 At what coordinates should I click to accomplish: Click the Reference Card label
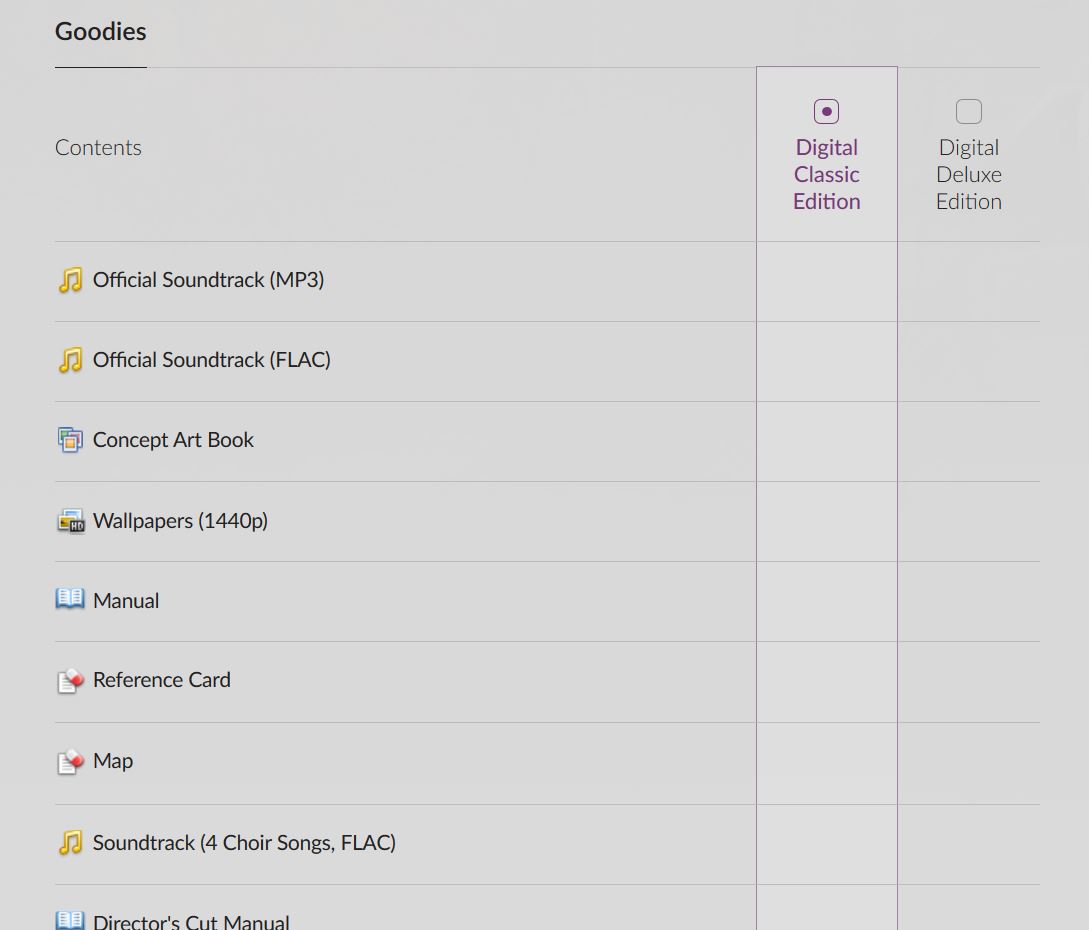point(162,680)
